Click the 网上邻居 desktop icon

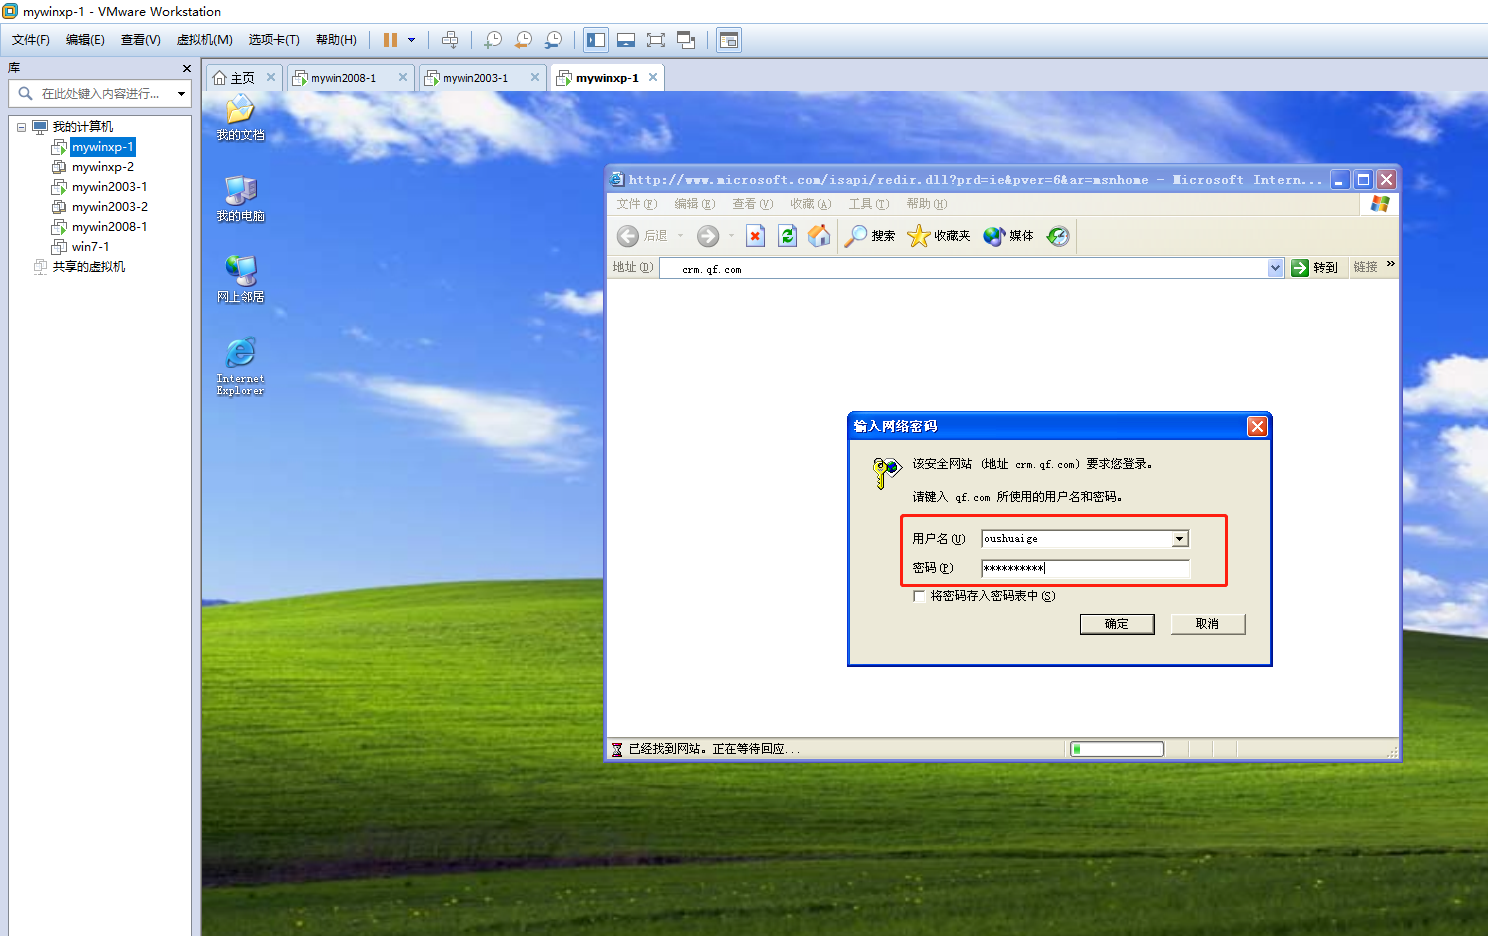click(240, 280)
